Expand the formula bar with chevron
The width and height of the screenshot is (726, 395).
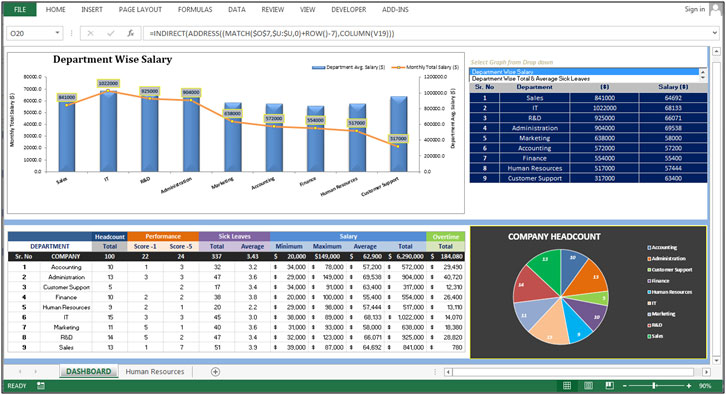715,33
